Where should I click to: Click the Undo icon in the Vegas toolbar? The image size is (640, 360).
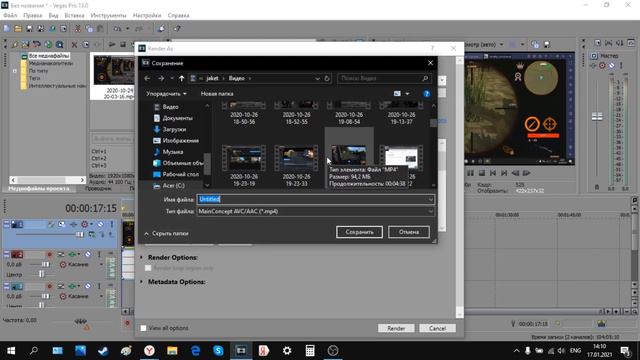tap(118, 29)
